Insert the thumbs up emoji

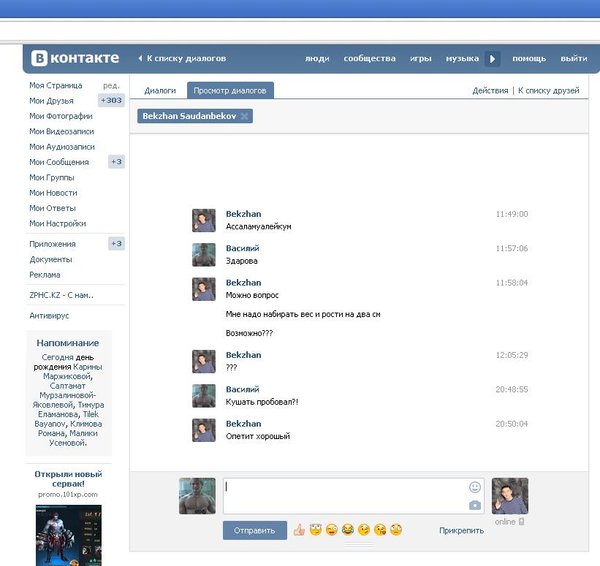tap(299, 530)
